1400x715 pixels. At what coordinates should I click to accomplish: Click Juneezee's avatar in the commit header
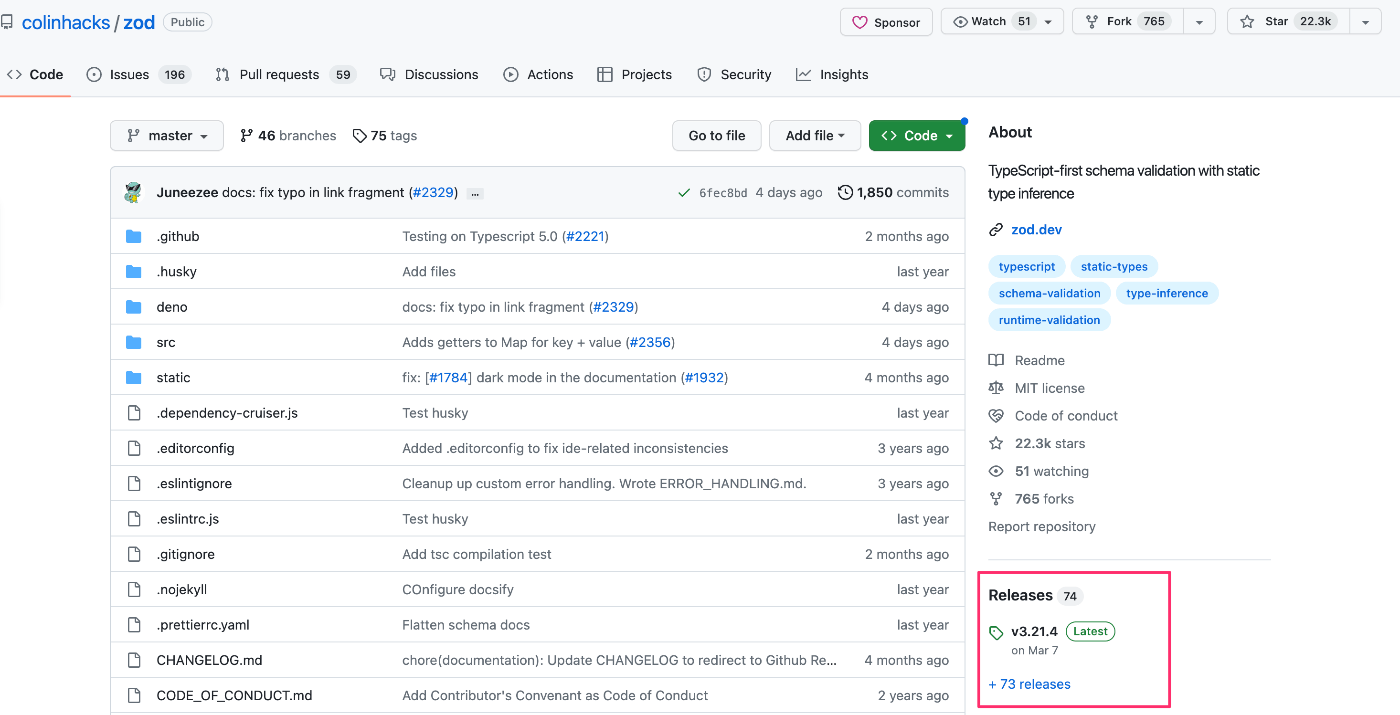coord(134,192)
